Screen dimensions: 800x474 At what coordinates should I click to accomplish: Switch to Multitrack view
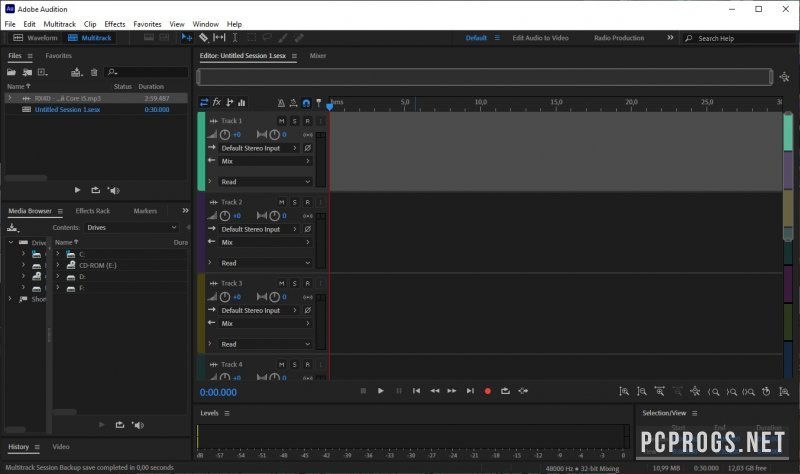[90, 38]
